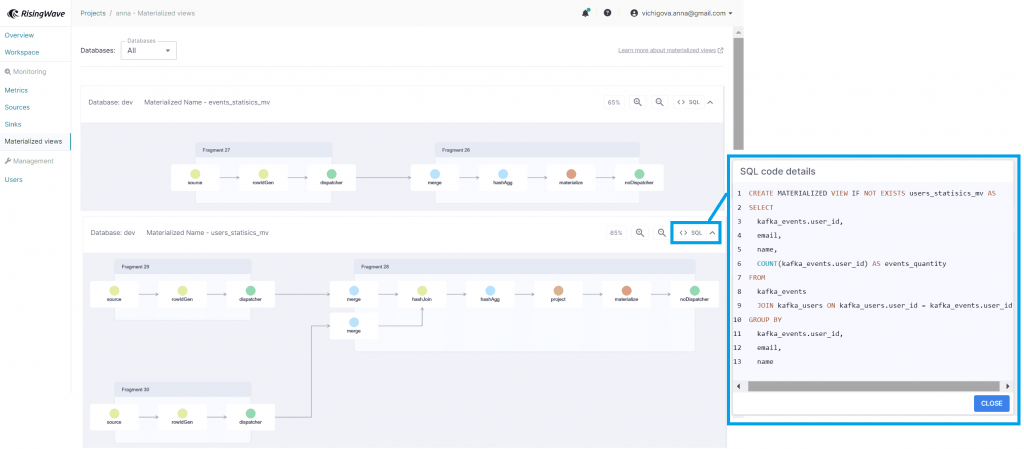Click the help question mark icon
The width and height of the screenshot is (1024, 449).
pyautogui.click(x=607, y=13)
